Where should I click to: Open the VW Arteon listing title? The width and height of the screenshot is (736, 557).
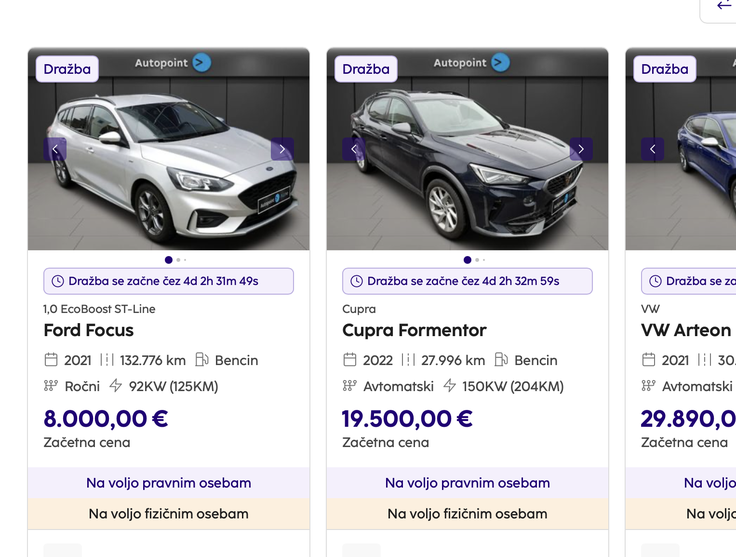point(686,330)
